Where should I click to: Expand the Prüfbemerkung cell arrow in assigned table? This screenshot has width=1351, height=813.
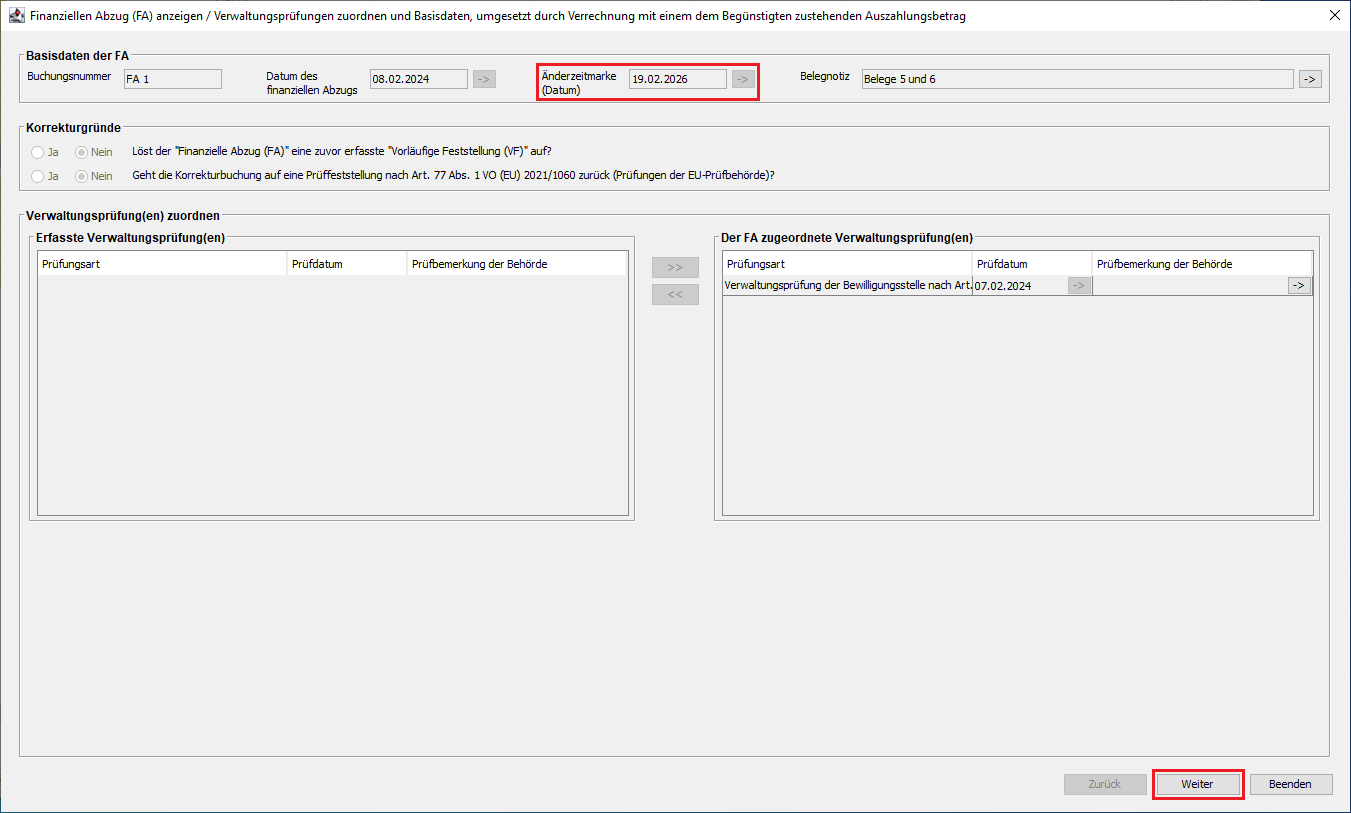(1299, 286)
